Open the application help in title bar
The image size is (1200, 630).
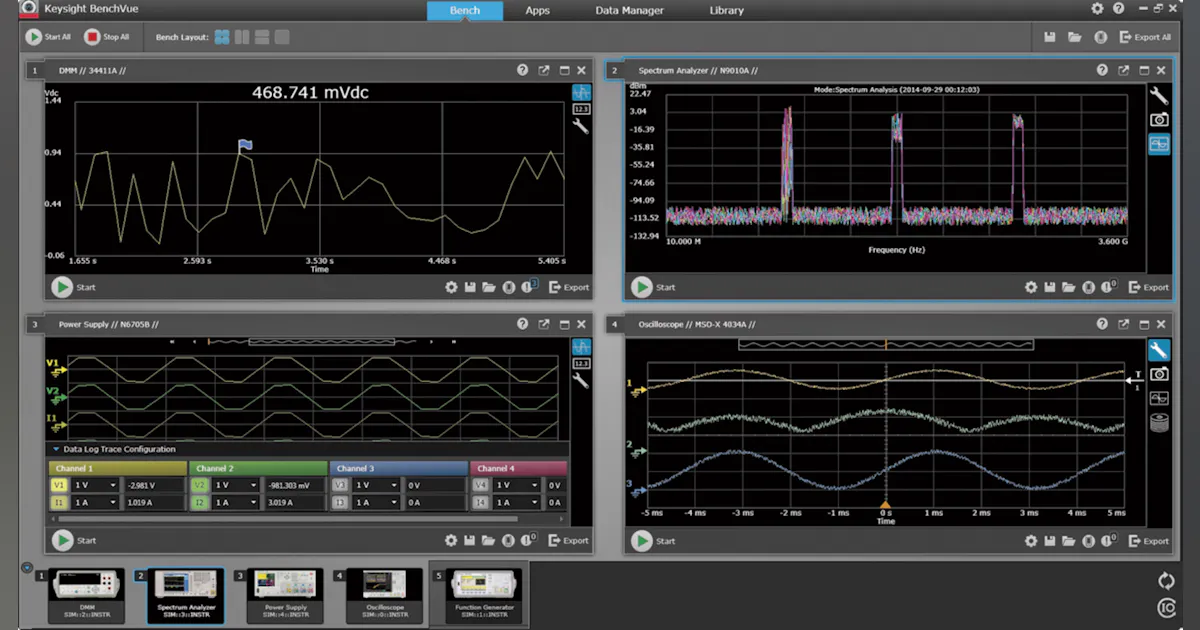[x=1118, y=8]
